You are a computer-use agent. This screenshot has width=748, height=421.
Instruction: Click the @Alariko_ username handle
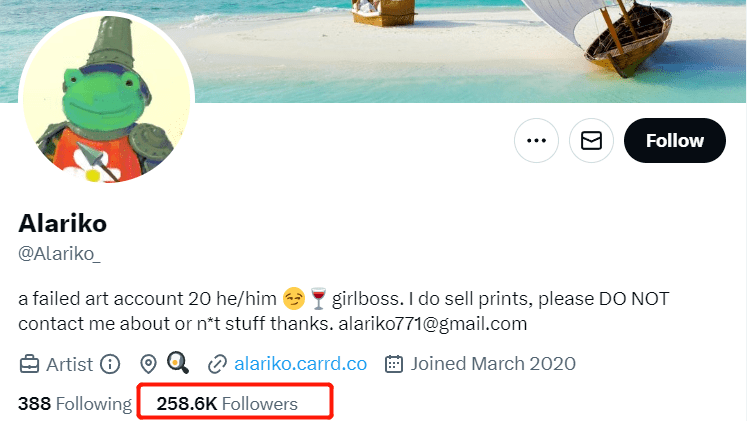point(59,253)
